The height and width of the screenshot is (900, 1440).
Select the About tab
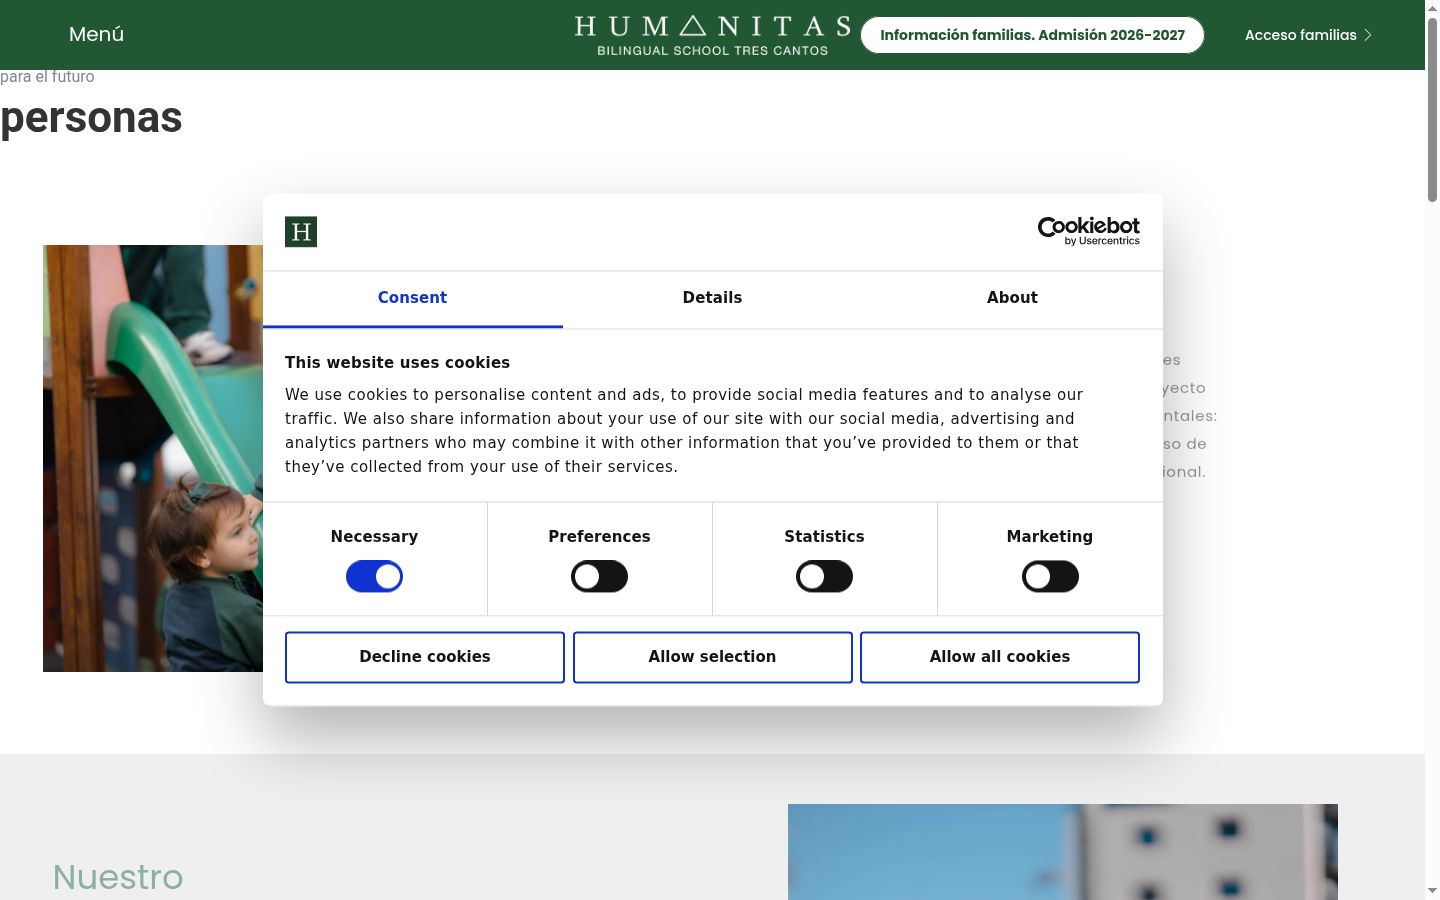(x=1012, y=298)
